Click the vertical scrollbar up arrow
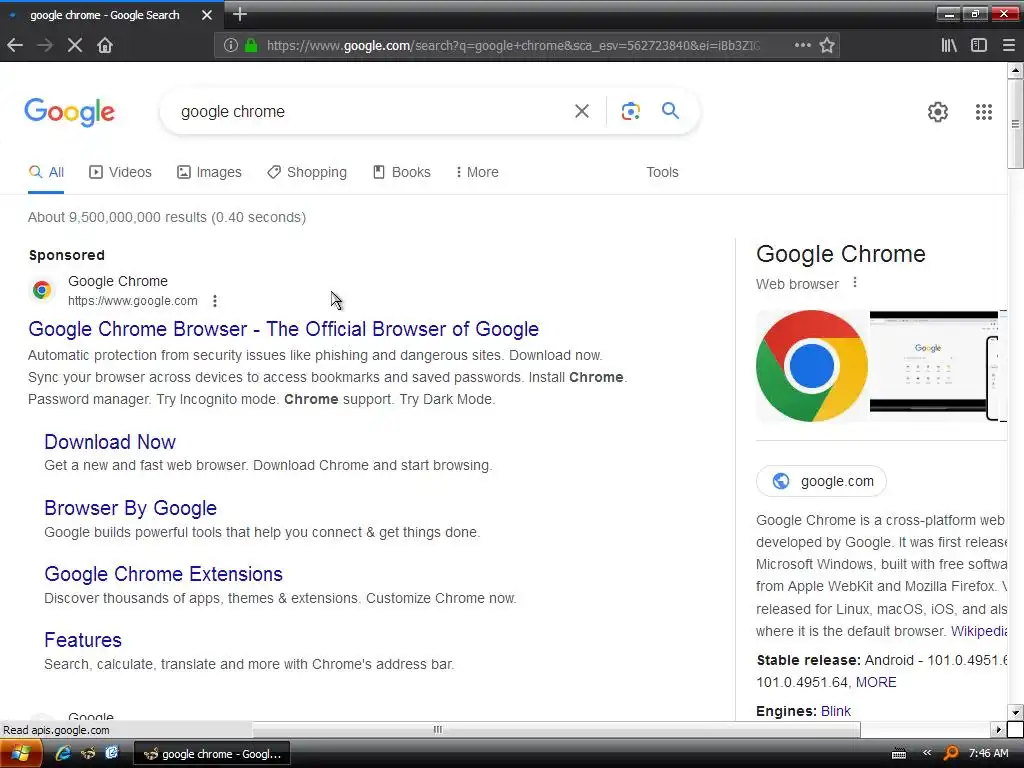 click(x=1016, y=70)
